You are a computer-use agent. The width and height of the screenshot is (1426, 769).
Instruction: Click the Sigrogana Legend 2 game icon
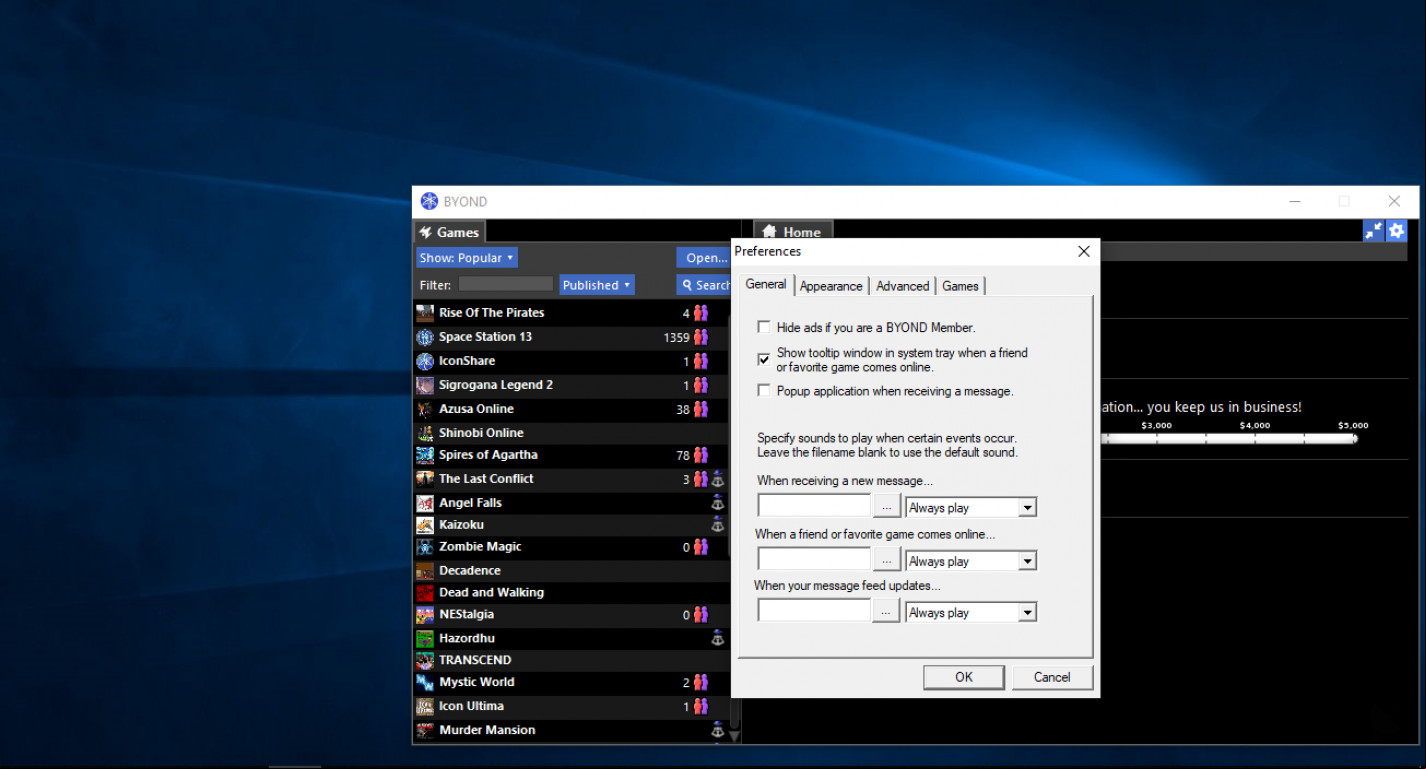click(x=425, y=385)
